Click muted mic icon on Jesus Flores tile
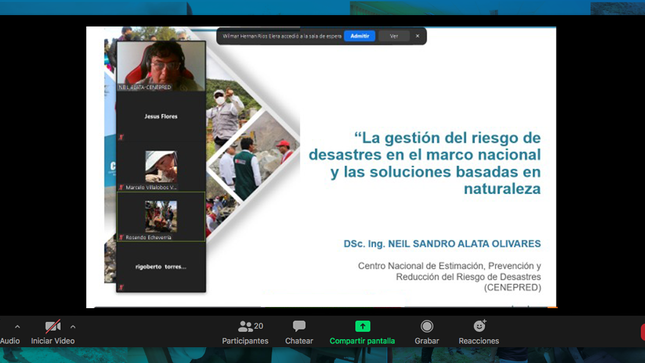Viewport: 645px width, 363px height. tap(121, 137)
